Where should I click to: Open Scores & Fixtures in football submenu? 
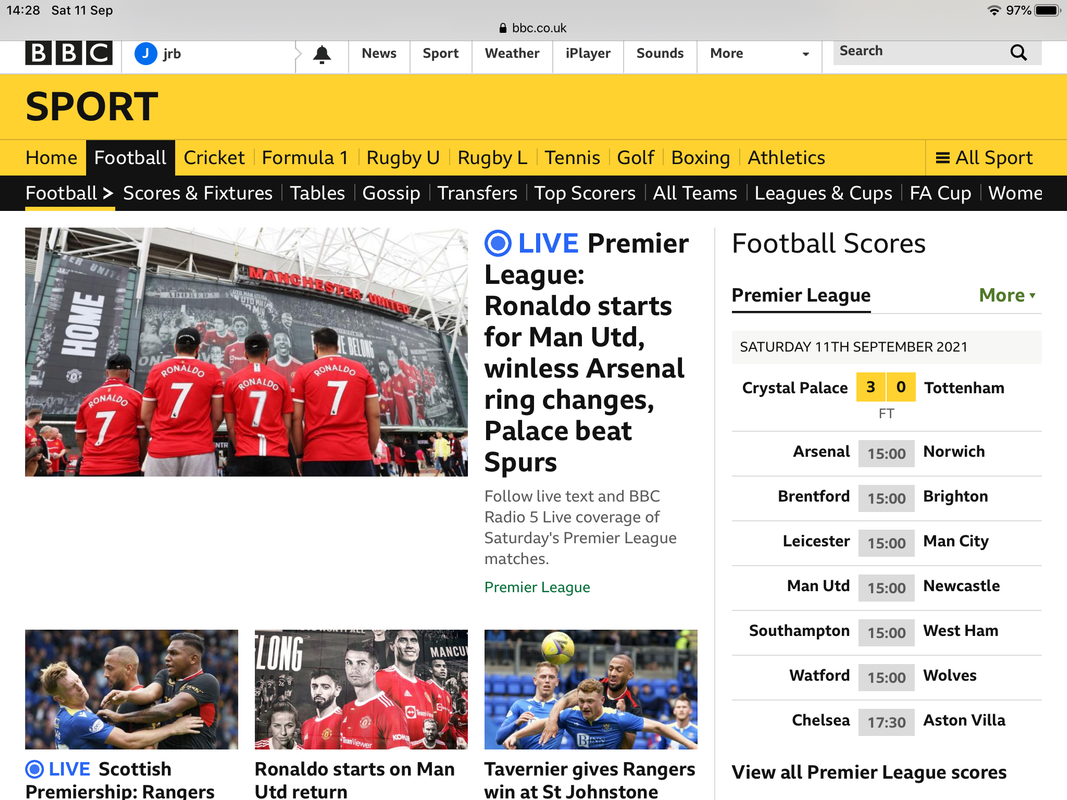coord(197,193)
